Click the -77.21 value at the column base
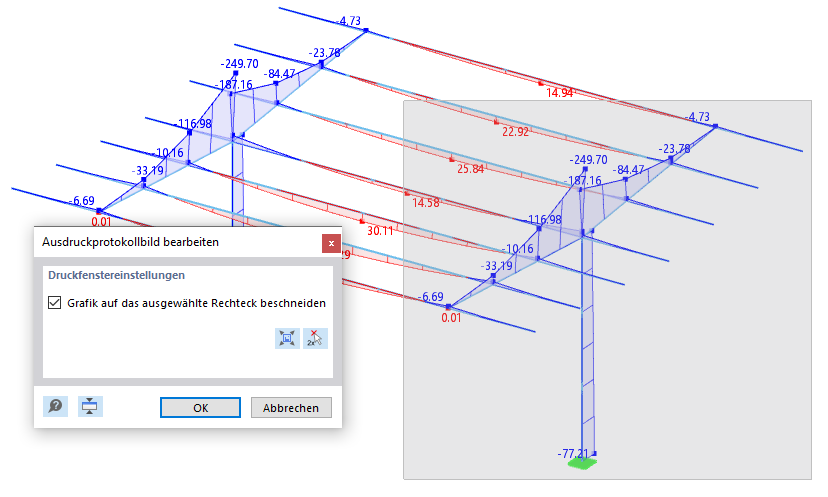This screenshot has height=497, width=828. pyautogui.click(x=573, y=454)
